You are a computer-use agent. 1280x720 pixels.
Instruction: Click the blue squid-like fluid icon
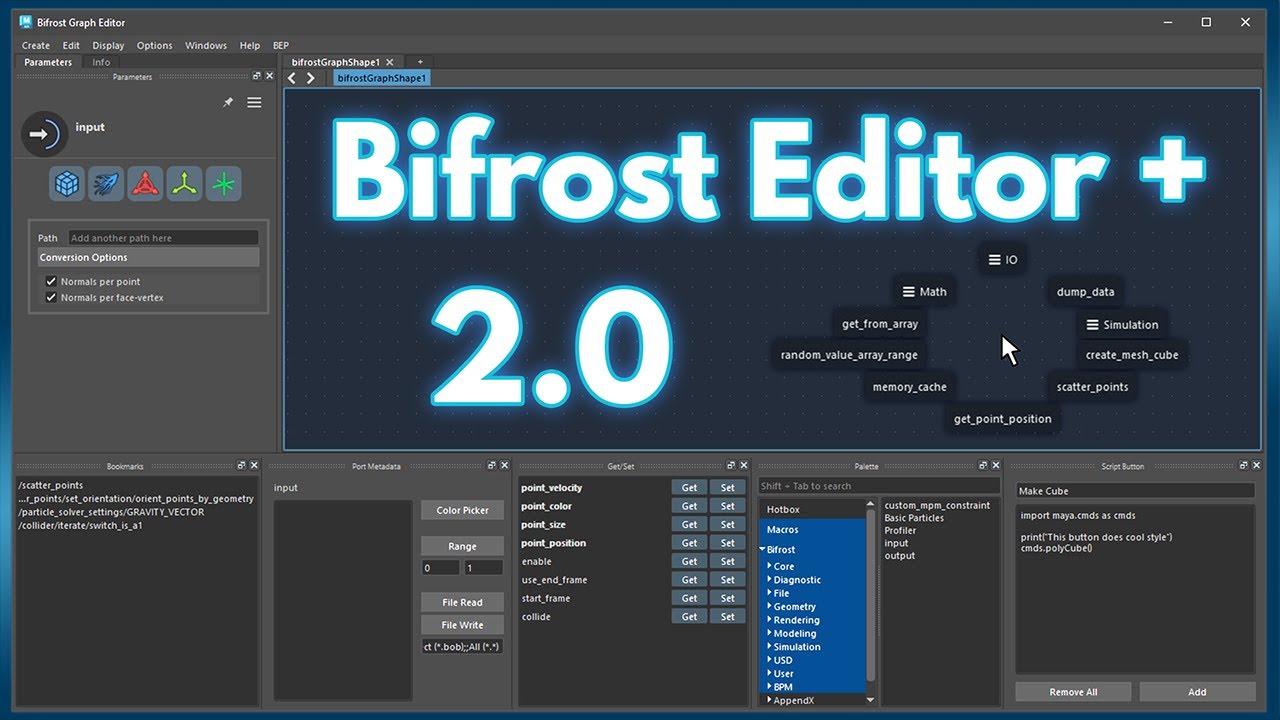click(x=106, y=184)
